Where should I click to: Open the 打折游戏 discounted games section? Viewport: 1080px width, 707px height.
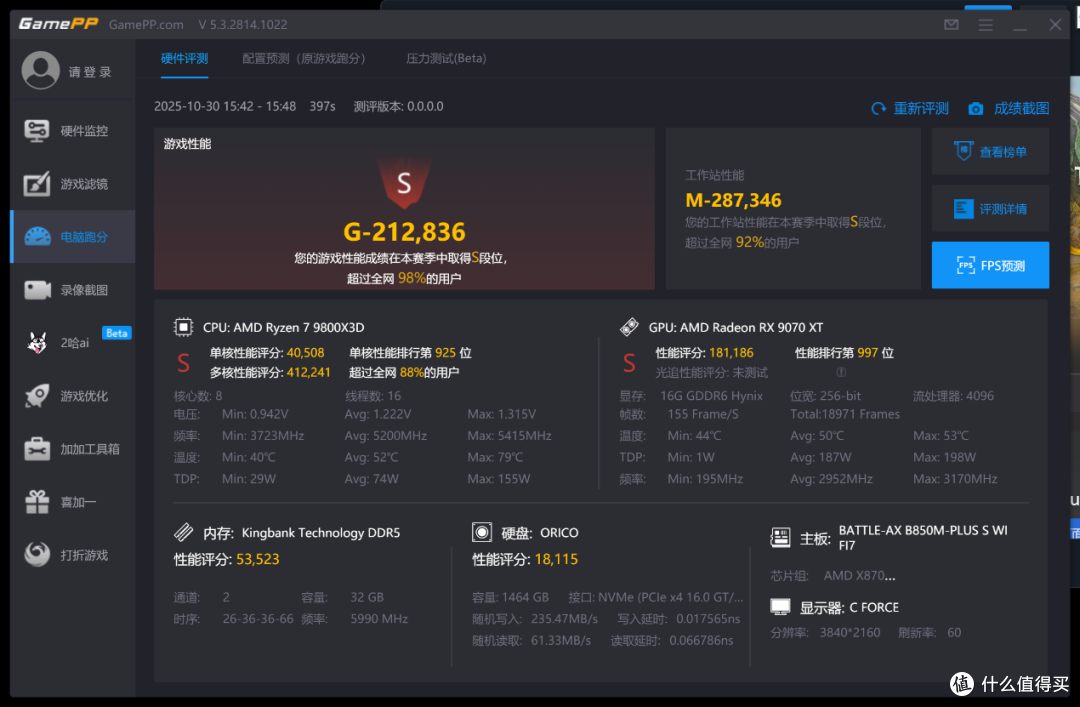coord(73,555)
